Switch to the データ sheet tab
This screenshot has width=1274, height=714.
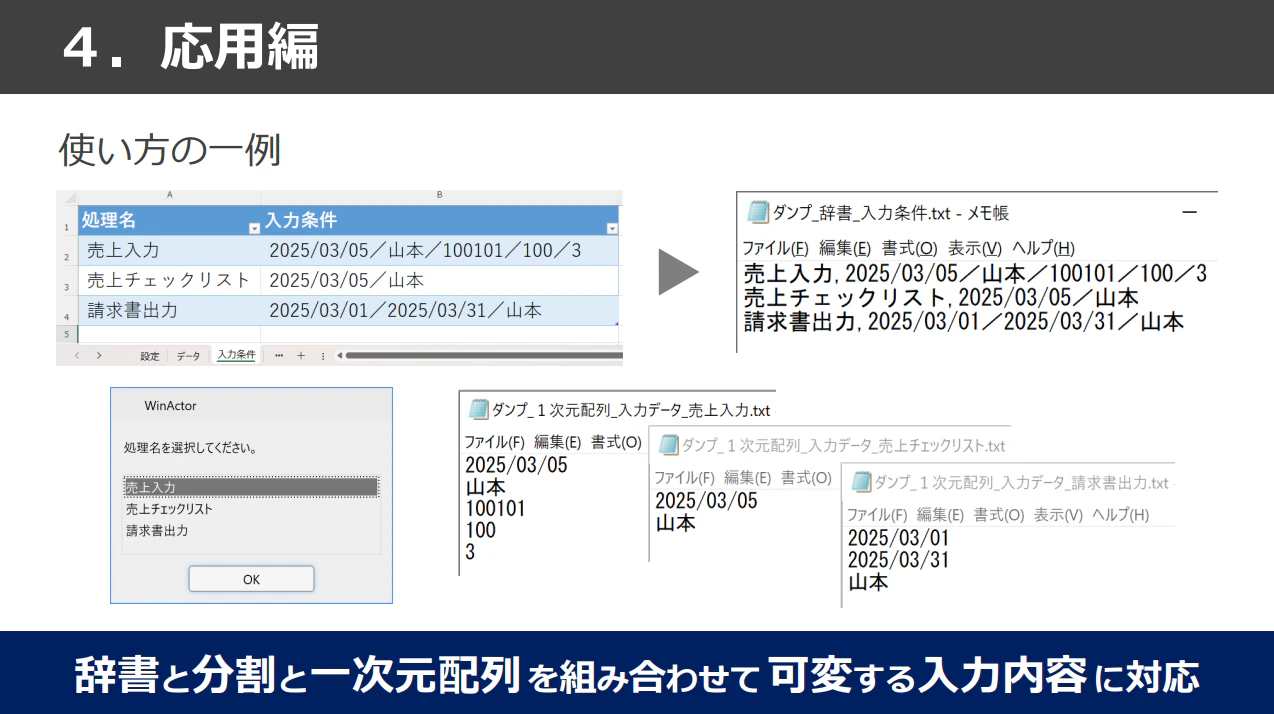[188, 356]
